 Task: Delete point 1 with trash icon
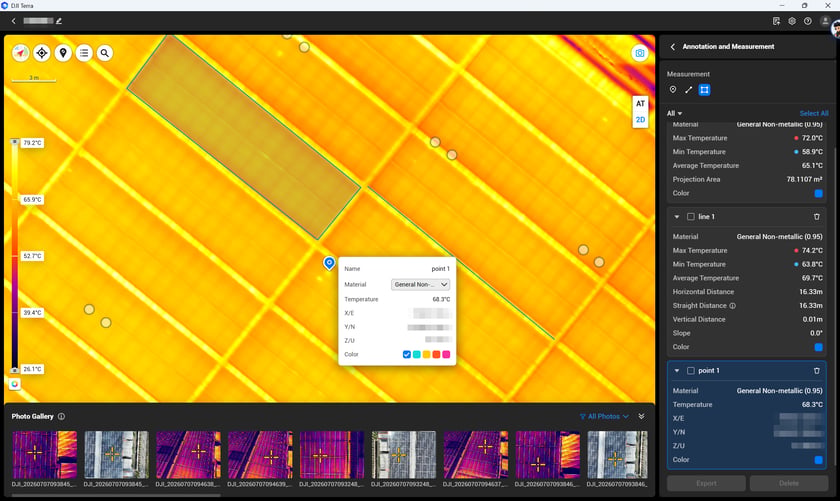point(816,370)
